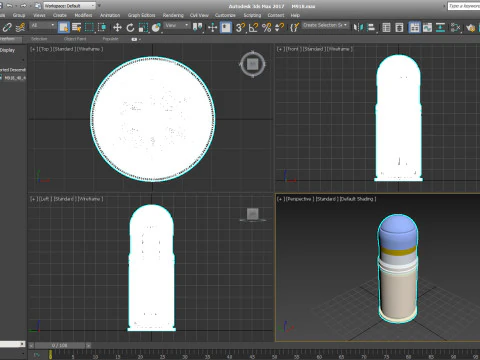Image resolution: width=480 pixels, height=360 pixels.
Task: Click the Mirror tool icon
Action: tap(358, 27)
